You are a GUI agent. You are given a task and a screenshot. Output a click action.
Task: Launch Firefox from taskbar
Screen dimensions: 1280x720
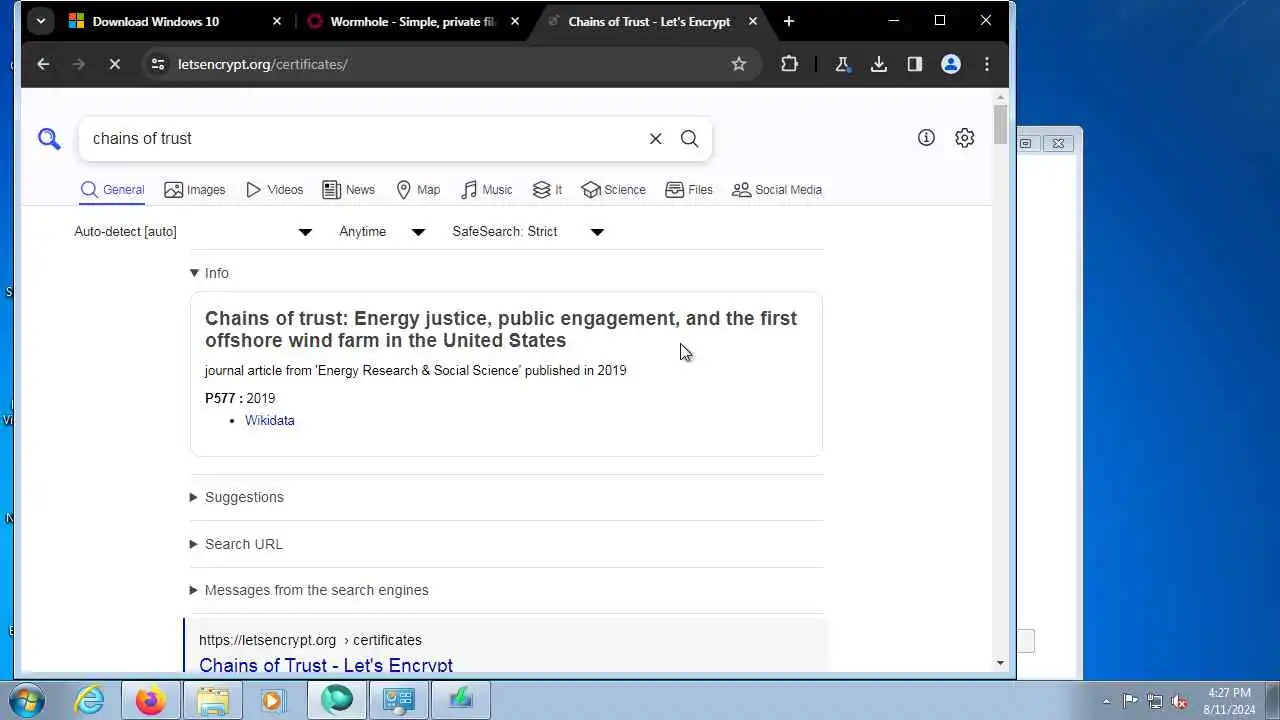pos(151,700)
